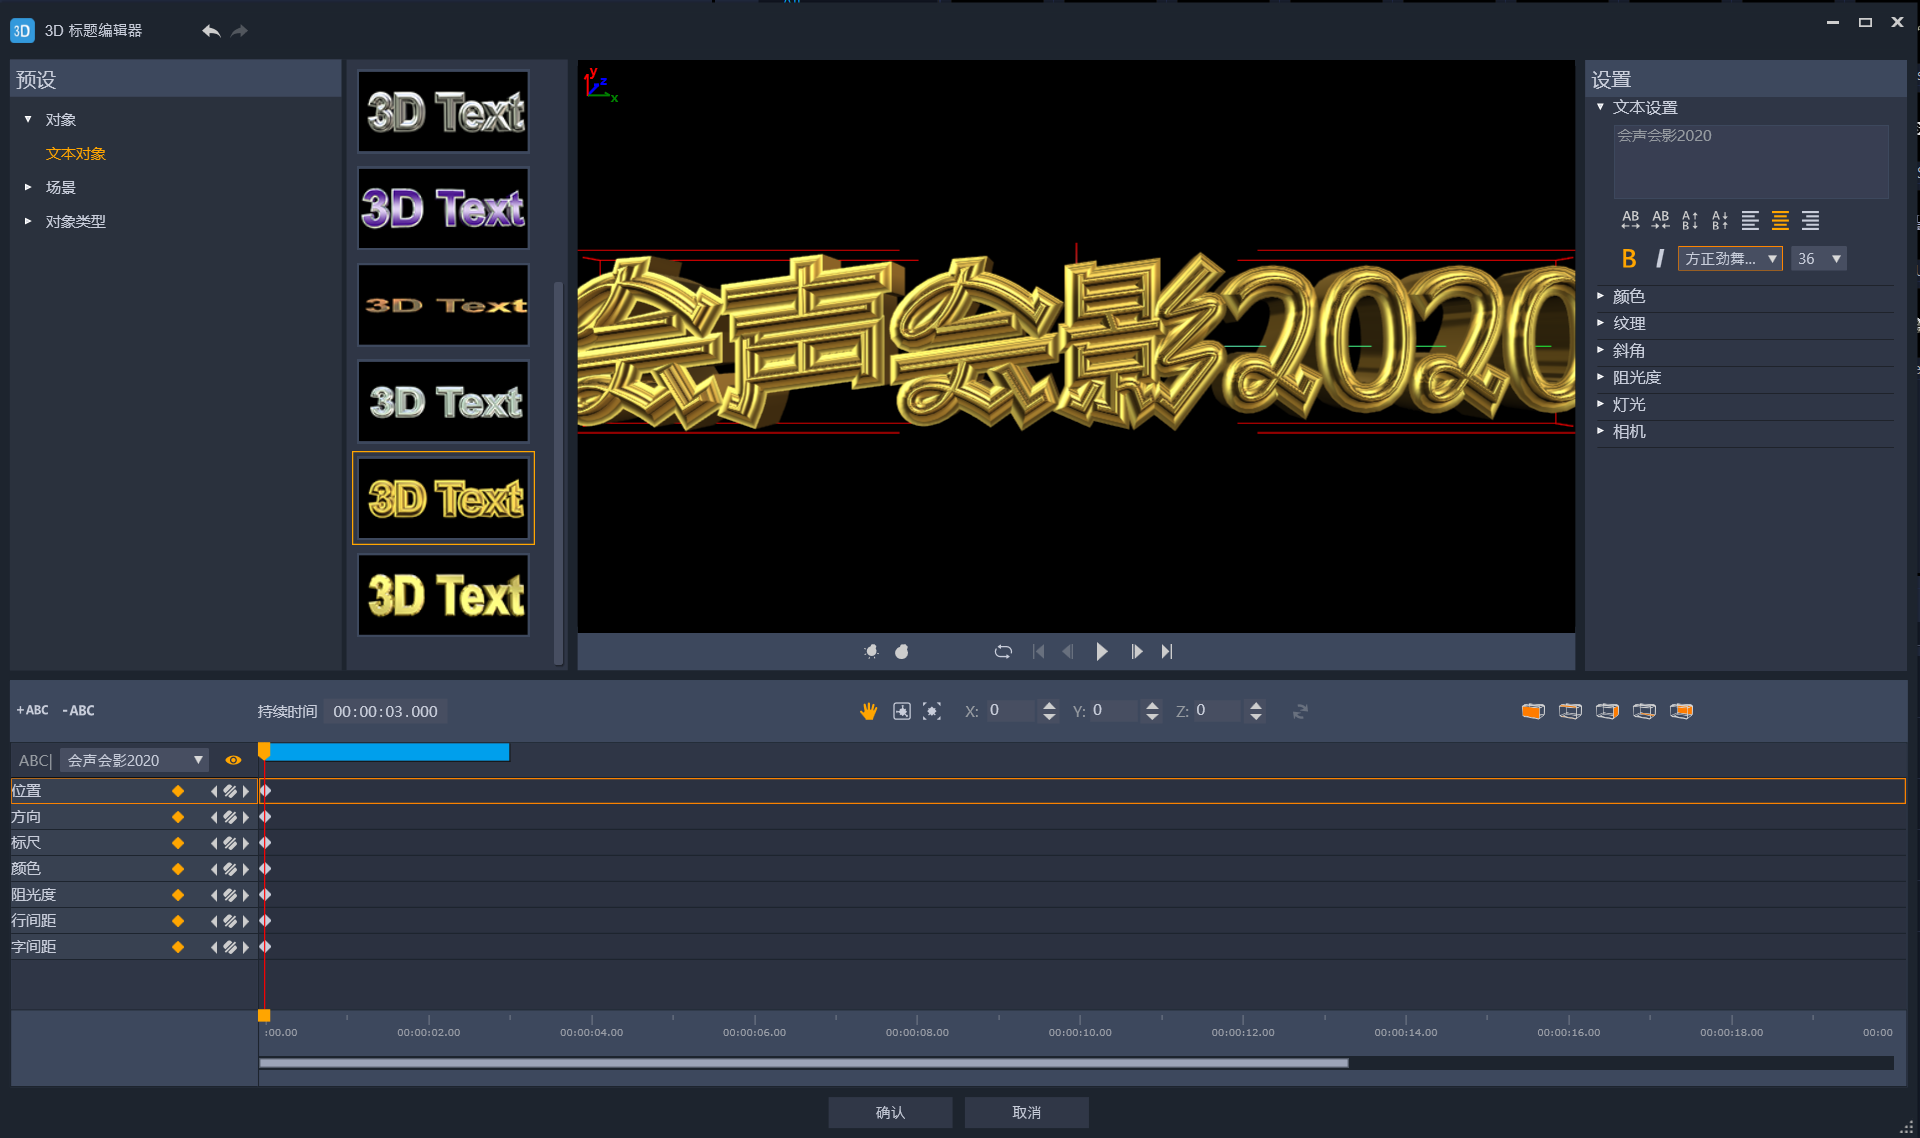The image size is (1920, 1138).
Task: Select the selected gold outlined 3D Text preset
Action: coord(443,498)
